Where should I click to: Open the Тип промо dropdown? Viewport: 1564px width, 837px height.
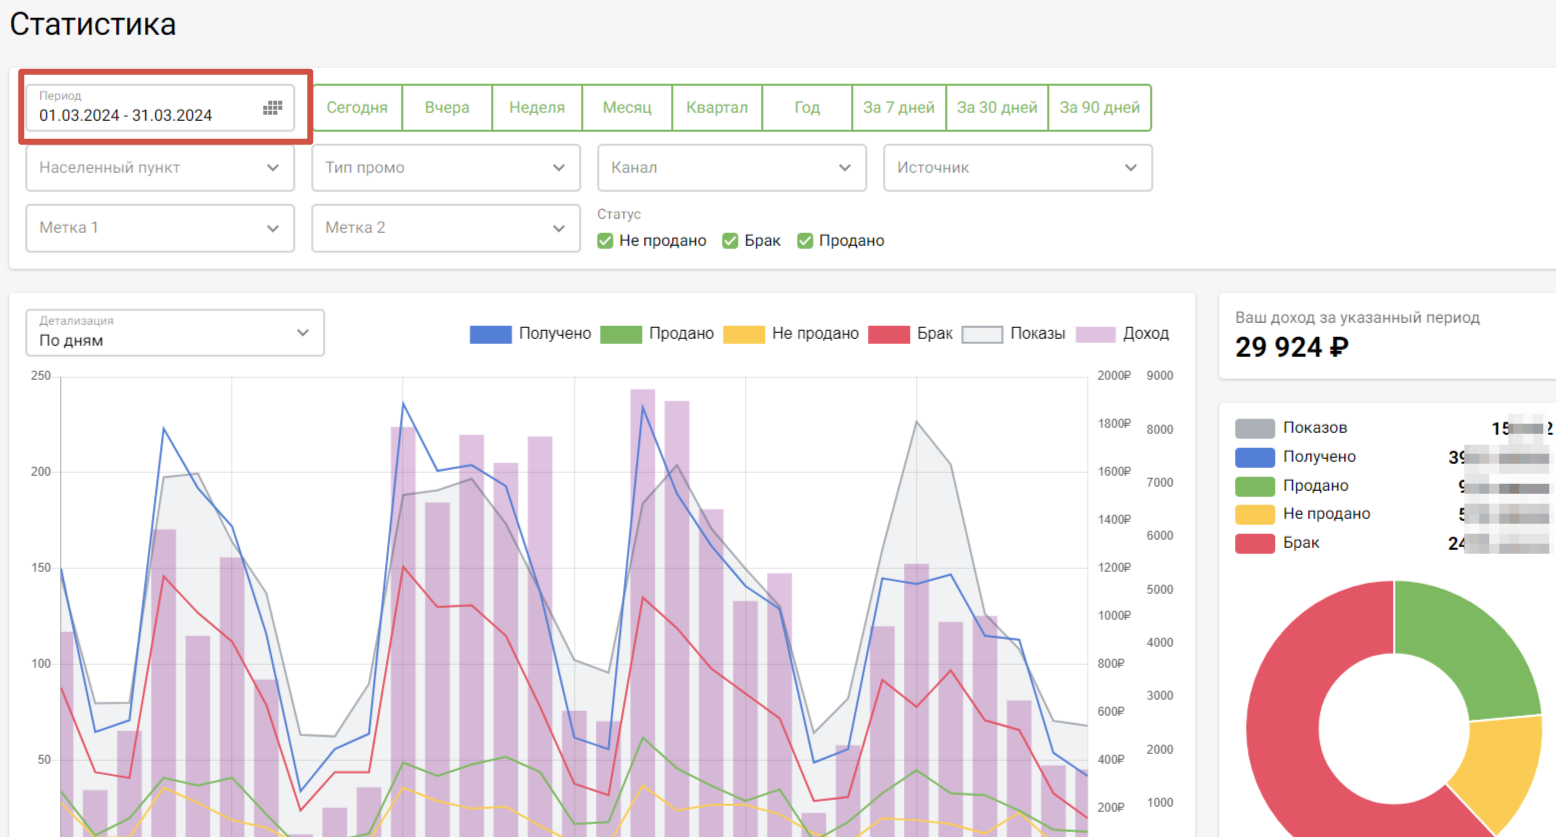[x=446, y=168]
